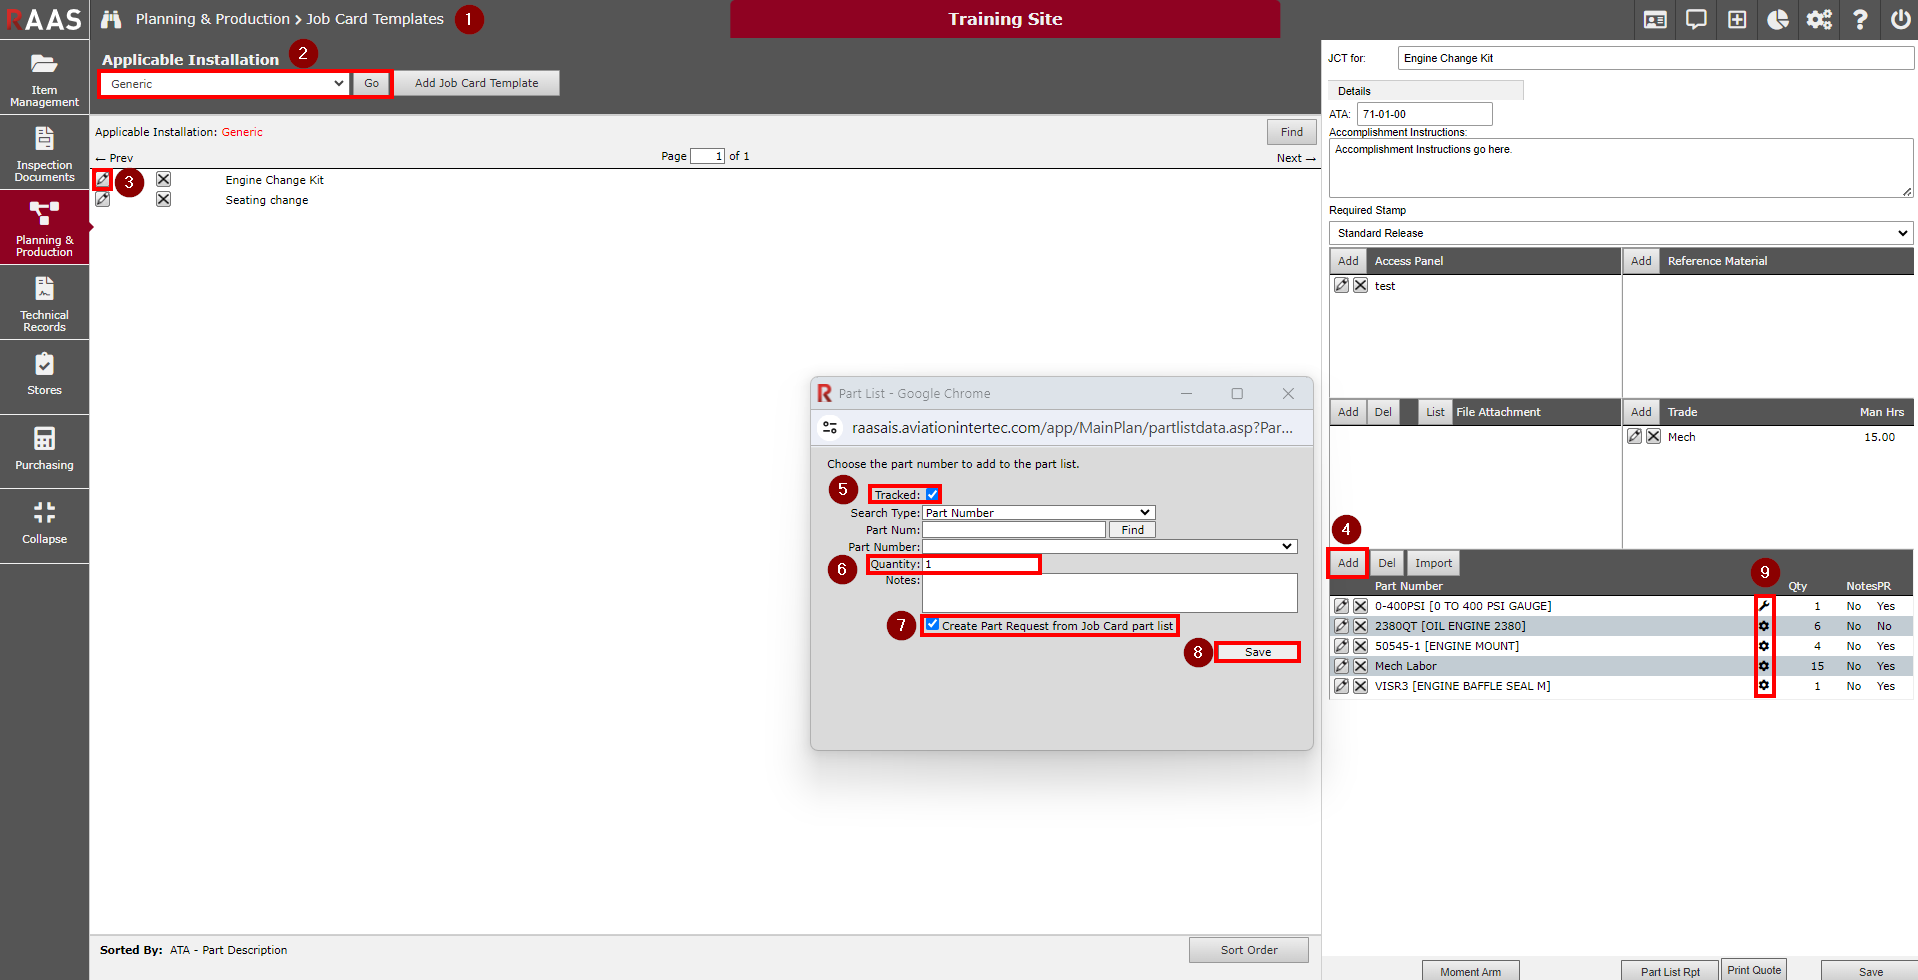Click the Sort Order button

(x=1248, y=950)
